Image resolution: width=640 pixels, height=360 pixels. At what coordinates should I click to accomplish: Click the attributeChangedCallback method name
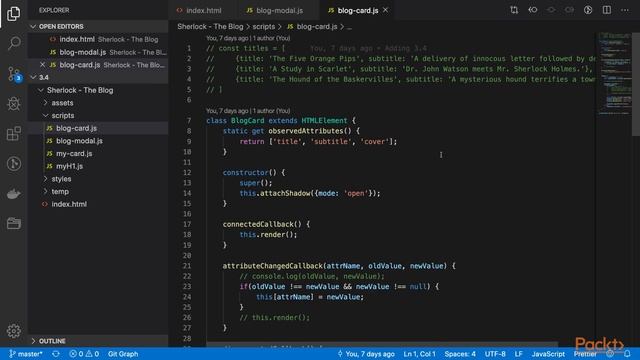(x=273, y=266)
